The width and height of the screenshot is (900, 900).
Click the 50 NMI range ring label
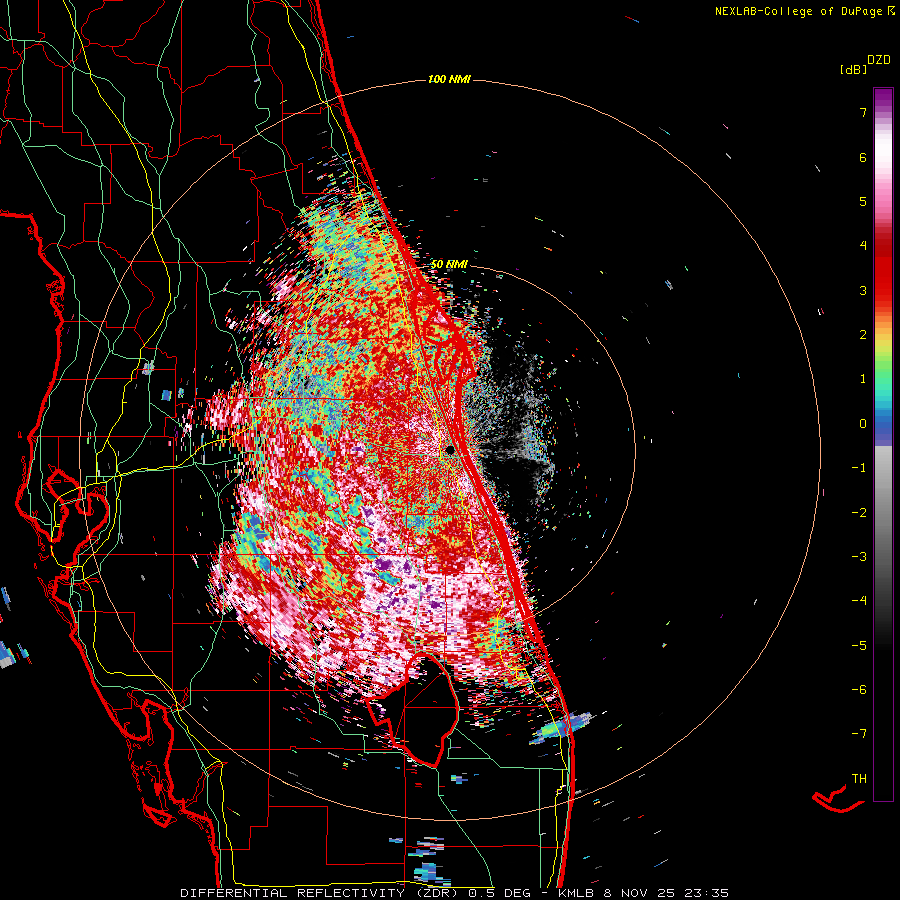point(449,264)
